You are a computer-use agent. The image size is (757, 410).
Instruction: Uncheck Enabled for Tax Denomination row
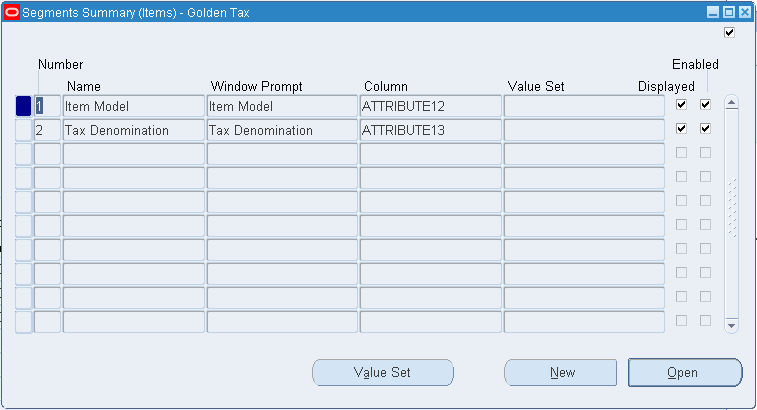click(x=705, y=128)
